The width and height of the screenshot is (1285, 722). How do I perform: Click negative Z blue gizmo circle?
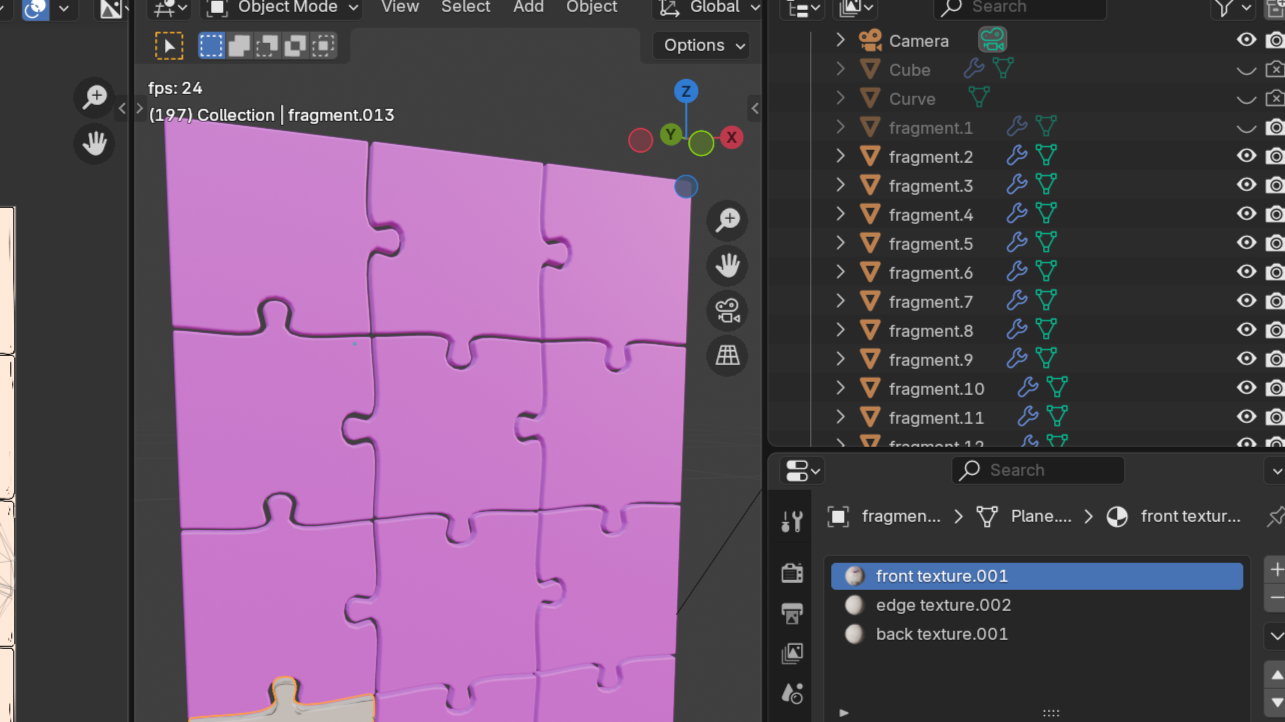[x=686, y=186]
